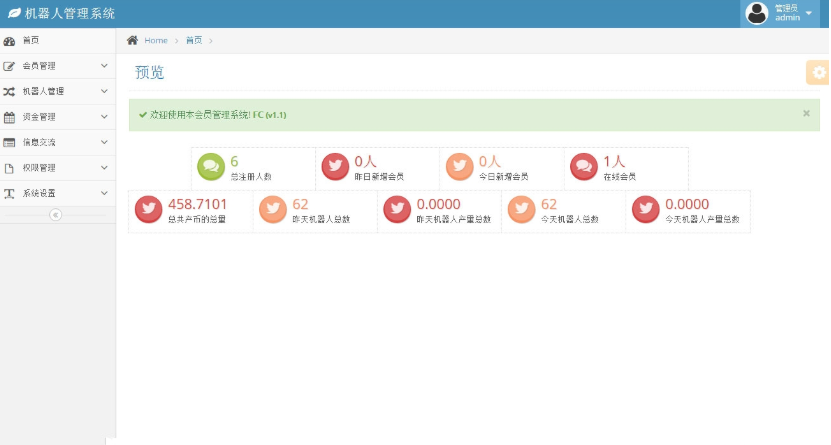
Task: Open the settings gear panel button
Action: [x=818, y=73]
